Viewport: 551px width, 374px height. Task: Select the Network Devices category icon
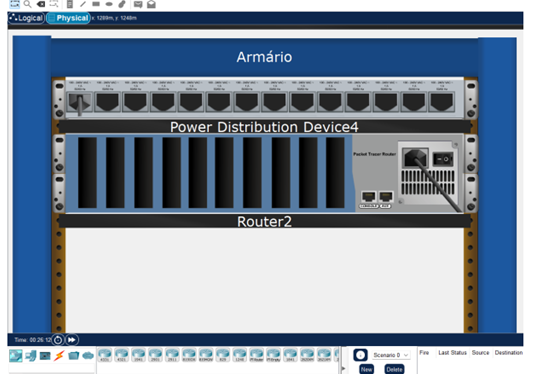(x=15, y=356)
